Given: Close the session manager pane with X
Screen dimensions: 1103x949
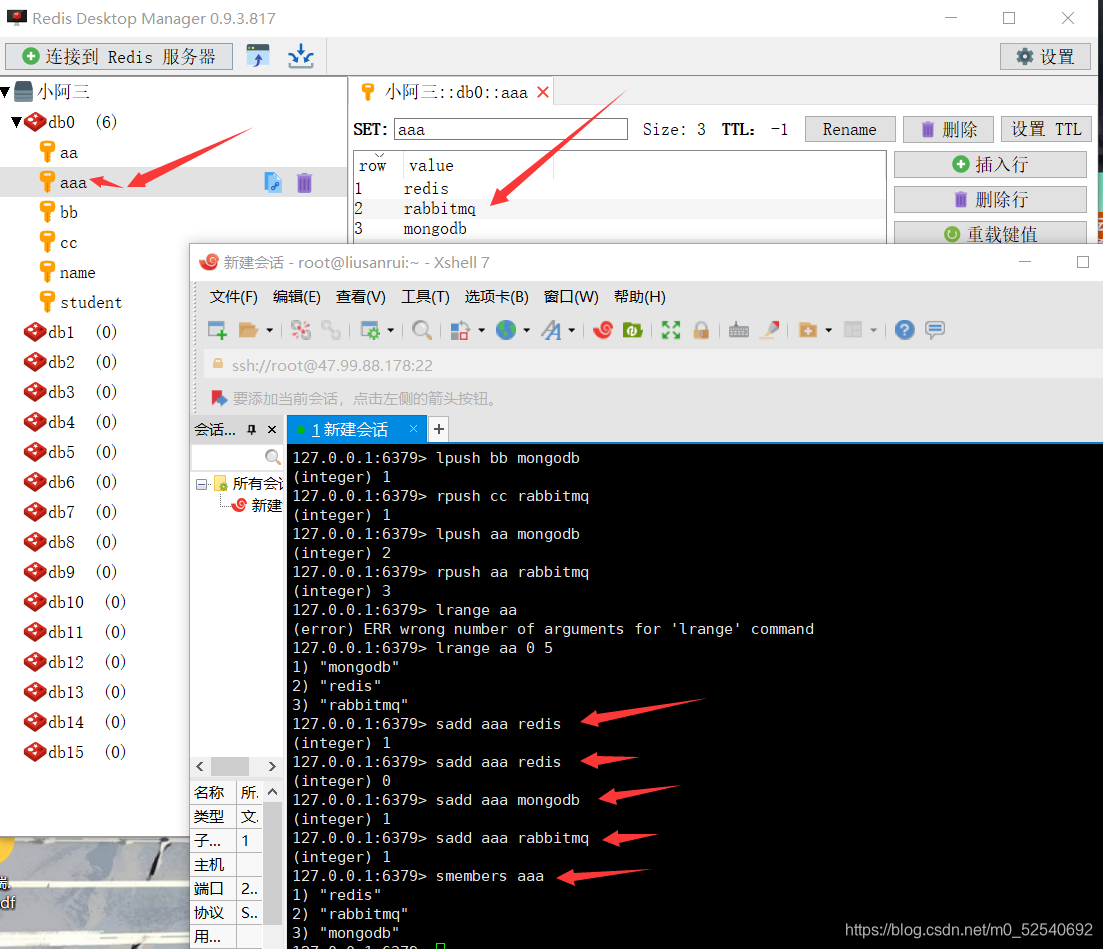Looking at the screenshot, I should pos(272,430).
